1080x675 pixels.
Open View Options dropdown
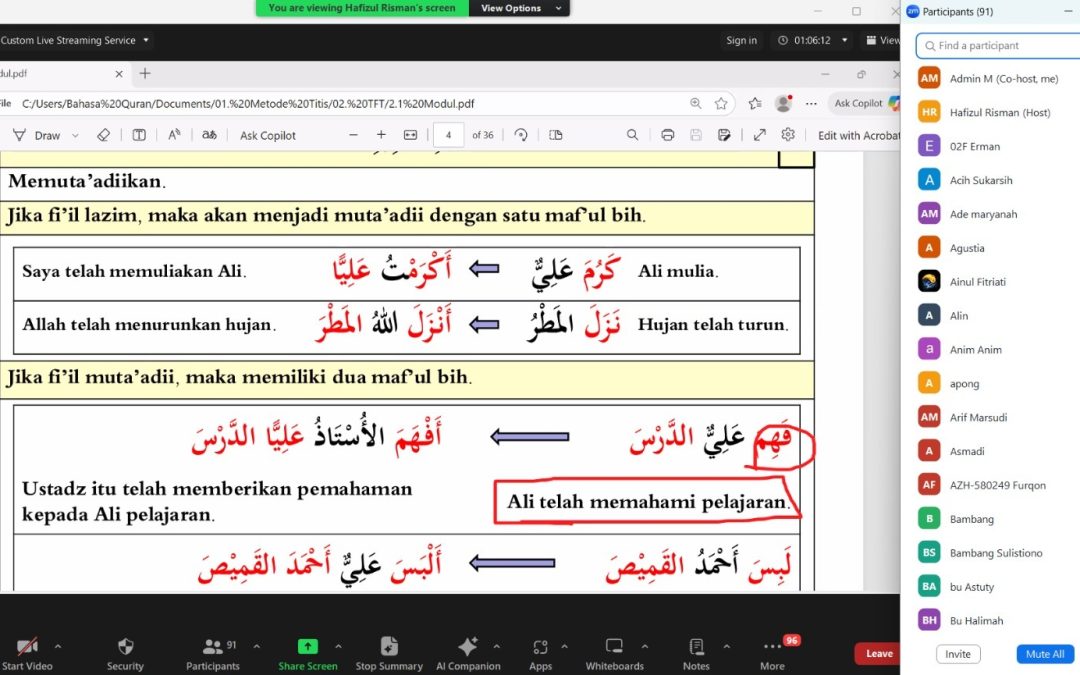pyautogui.click(x=519, y=8)
